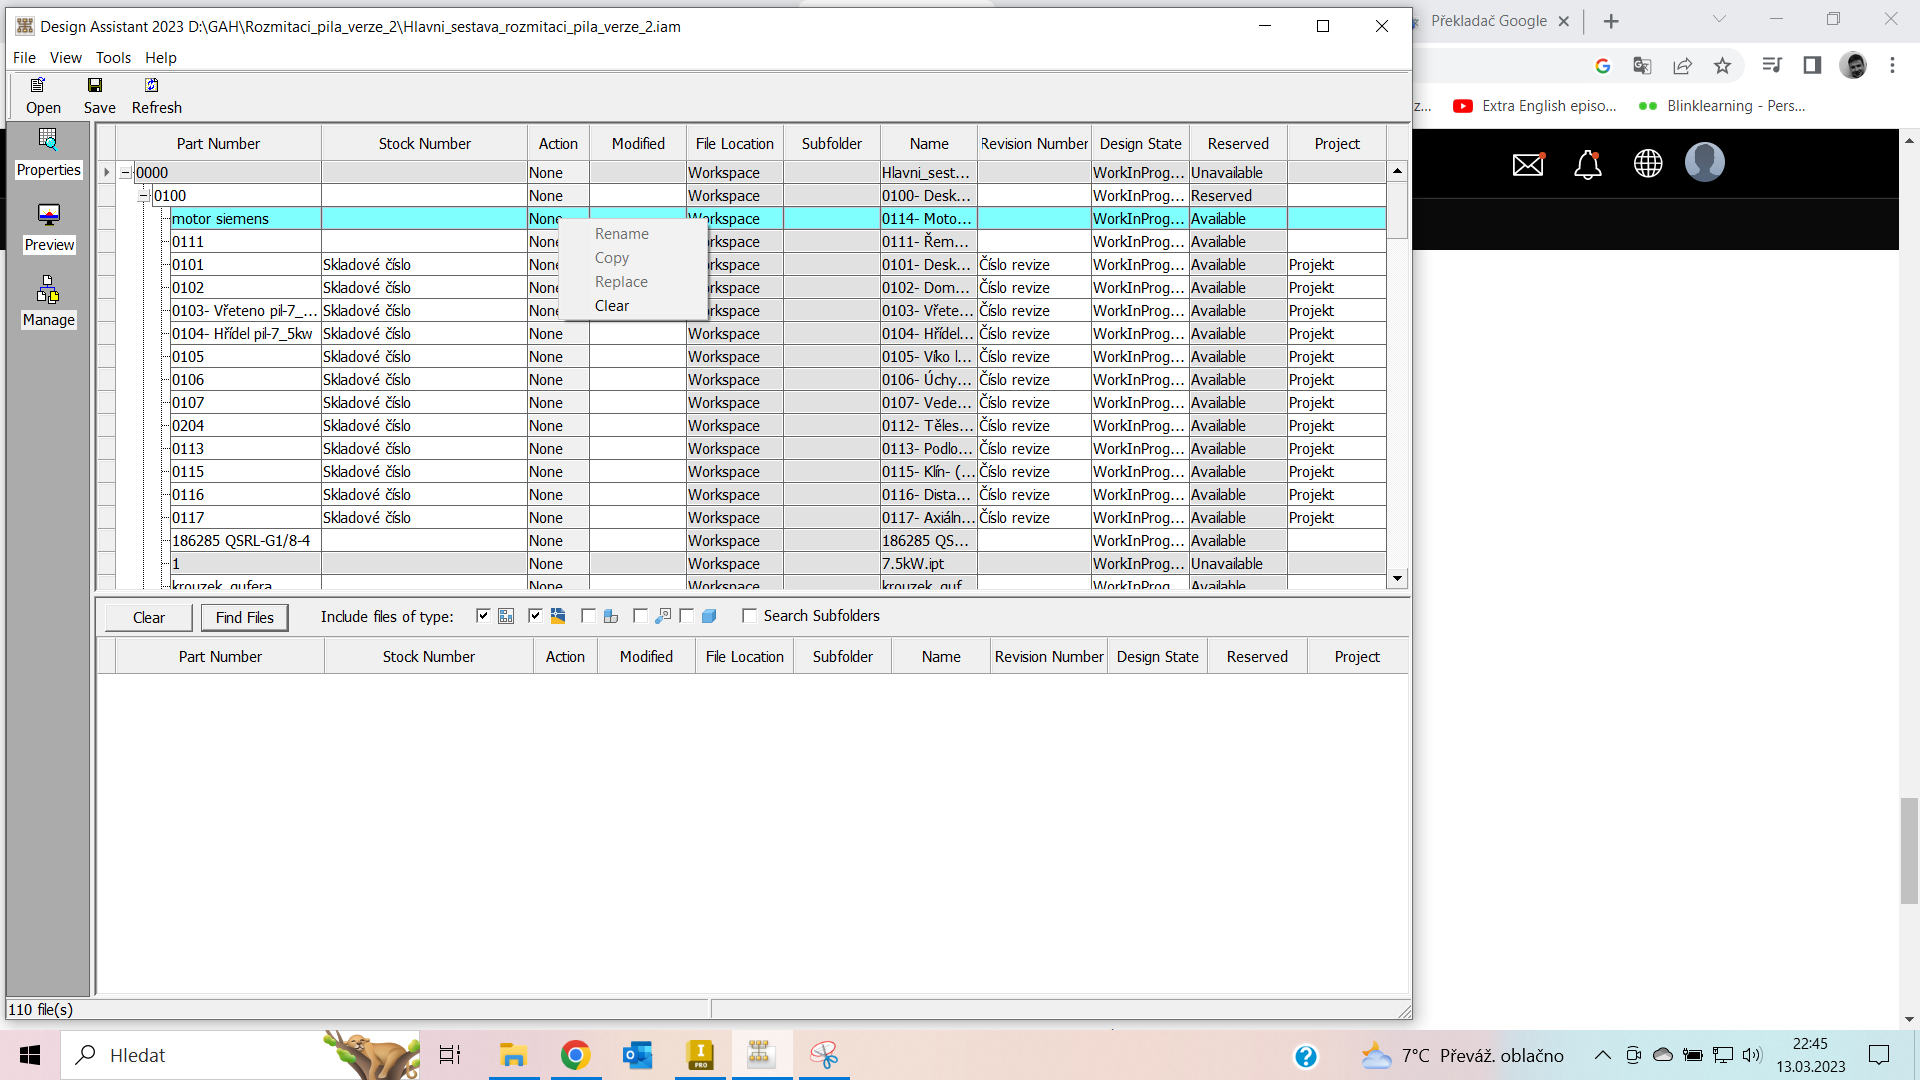Open Outlook from the taskbar

637,1055
